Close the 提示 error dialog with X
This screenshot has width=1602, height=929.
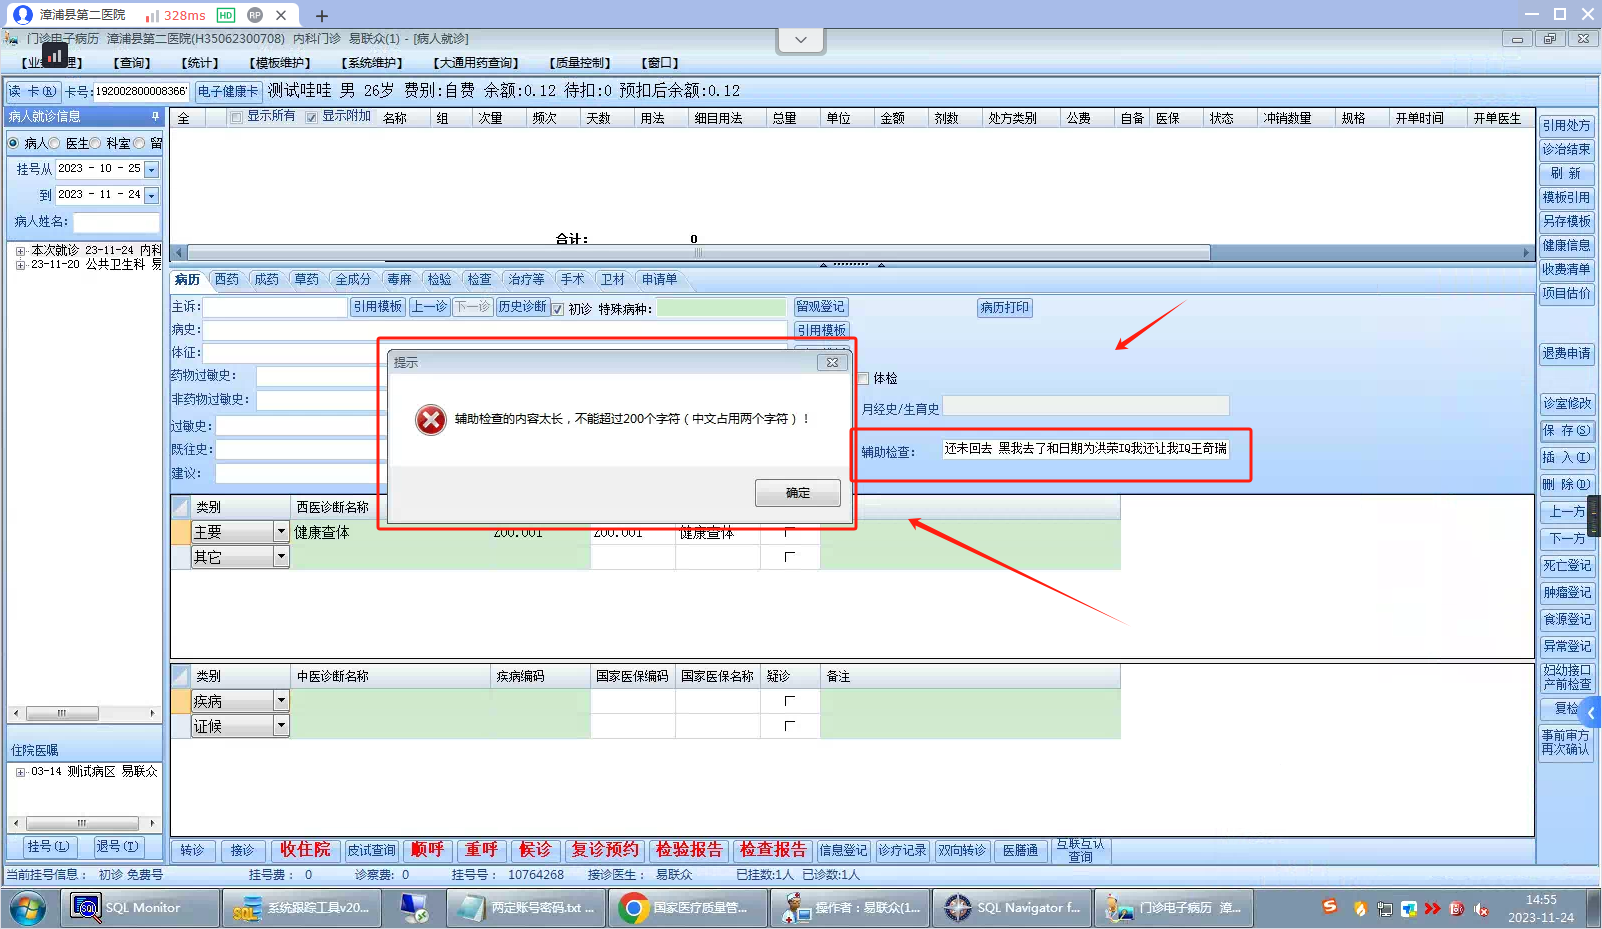coord(832,362)
